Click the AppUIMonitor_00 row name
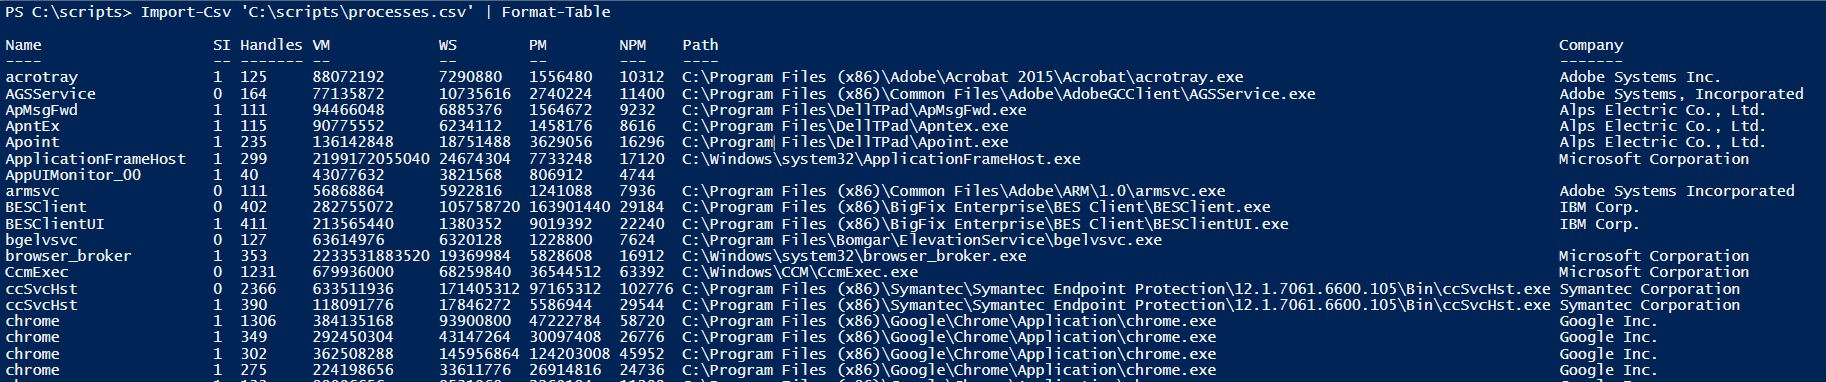 click(73, 175)
